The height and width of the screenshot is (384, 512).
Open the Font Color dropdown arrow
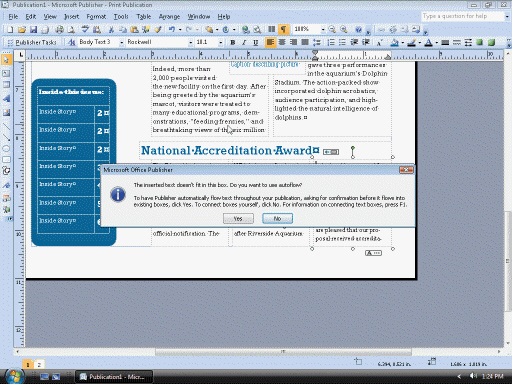[x=436, y=43]
